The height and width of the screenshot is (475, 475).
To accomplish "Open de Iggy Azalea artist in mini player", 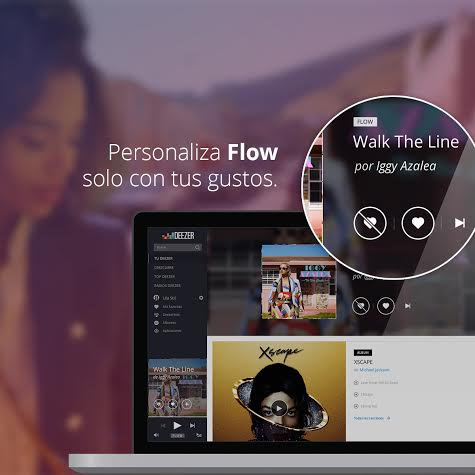I will click(x=166, y=377).
